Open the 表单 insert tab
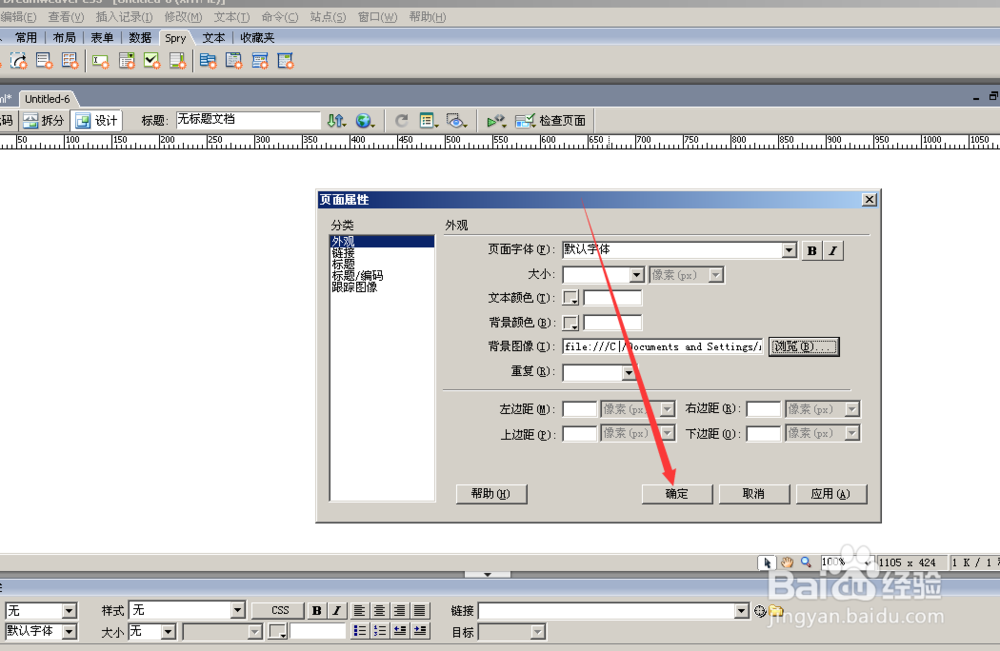Image resolution: width=1000 pixels, height=651 pixels. (102, 38)
